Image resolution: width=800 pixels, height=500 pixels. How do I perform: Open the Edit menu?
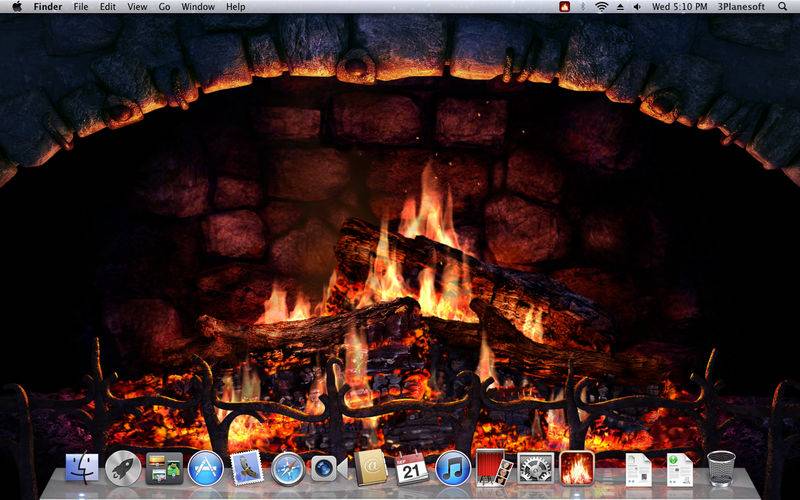[x=108, y=7]
